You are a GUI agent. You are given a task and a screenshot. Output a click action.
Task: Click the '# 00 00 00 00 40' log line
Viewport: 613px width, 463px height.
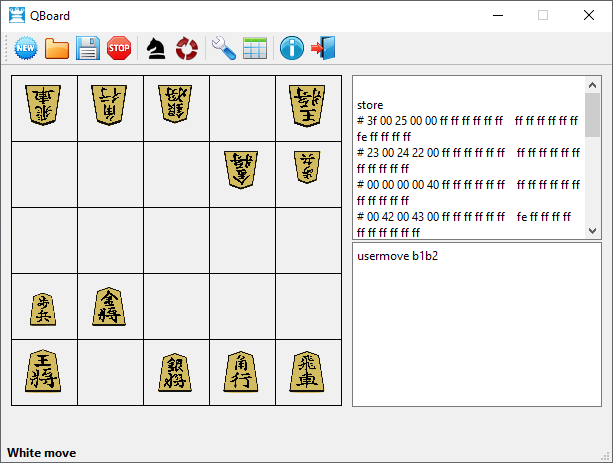point(468,192)
